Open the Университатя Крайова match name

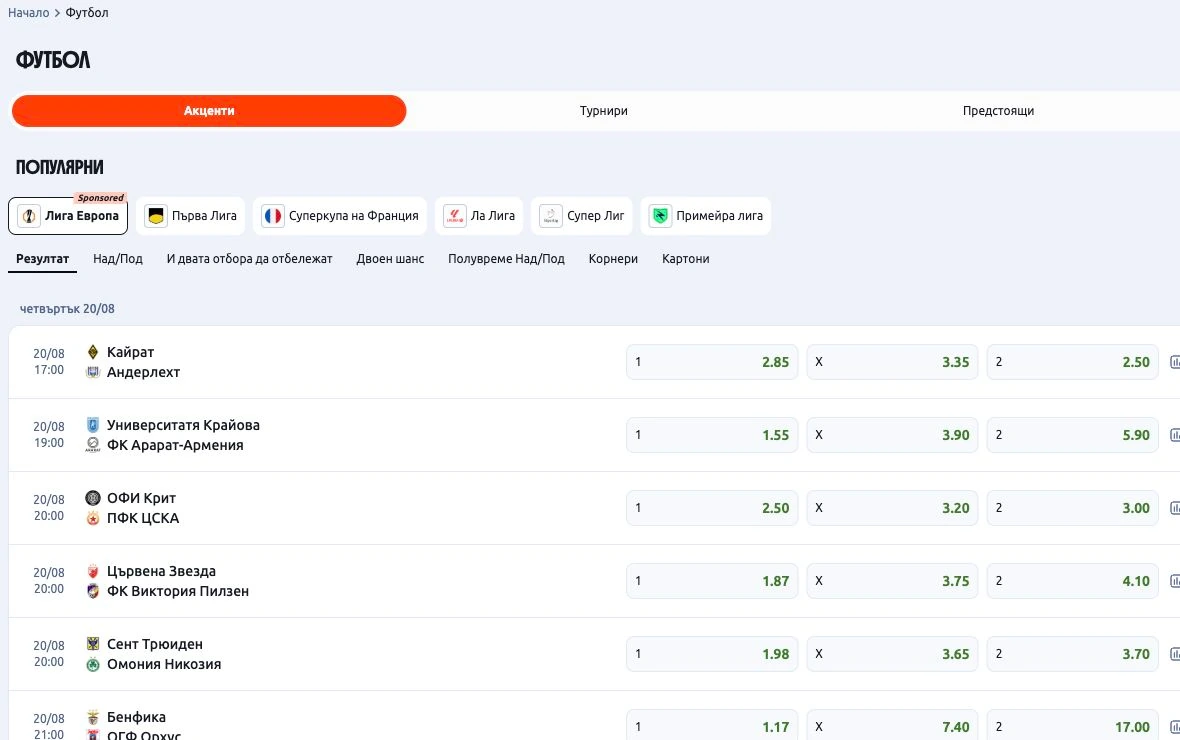183,425
